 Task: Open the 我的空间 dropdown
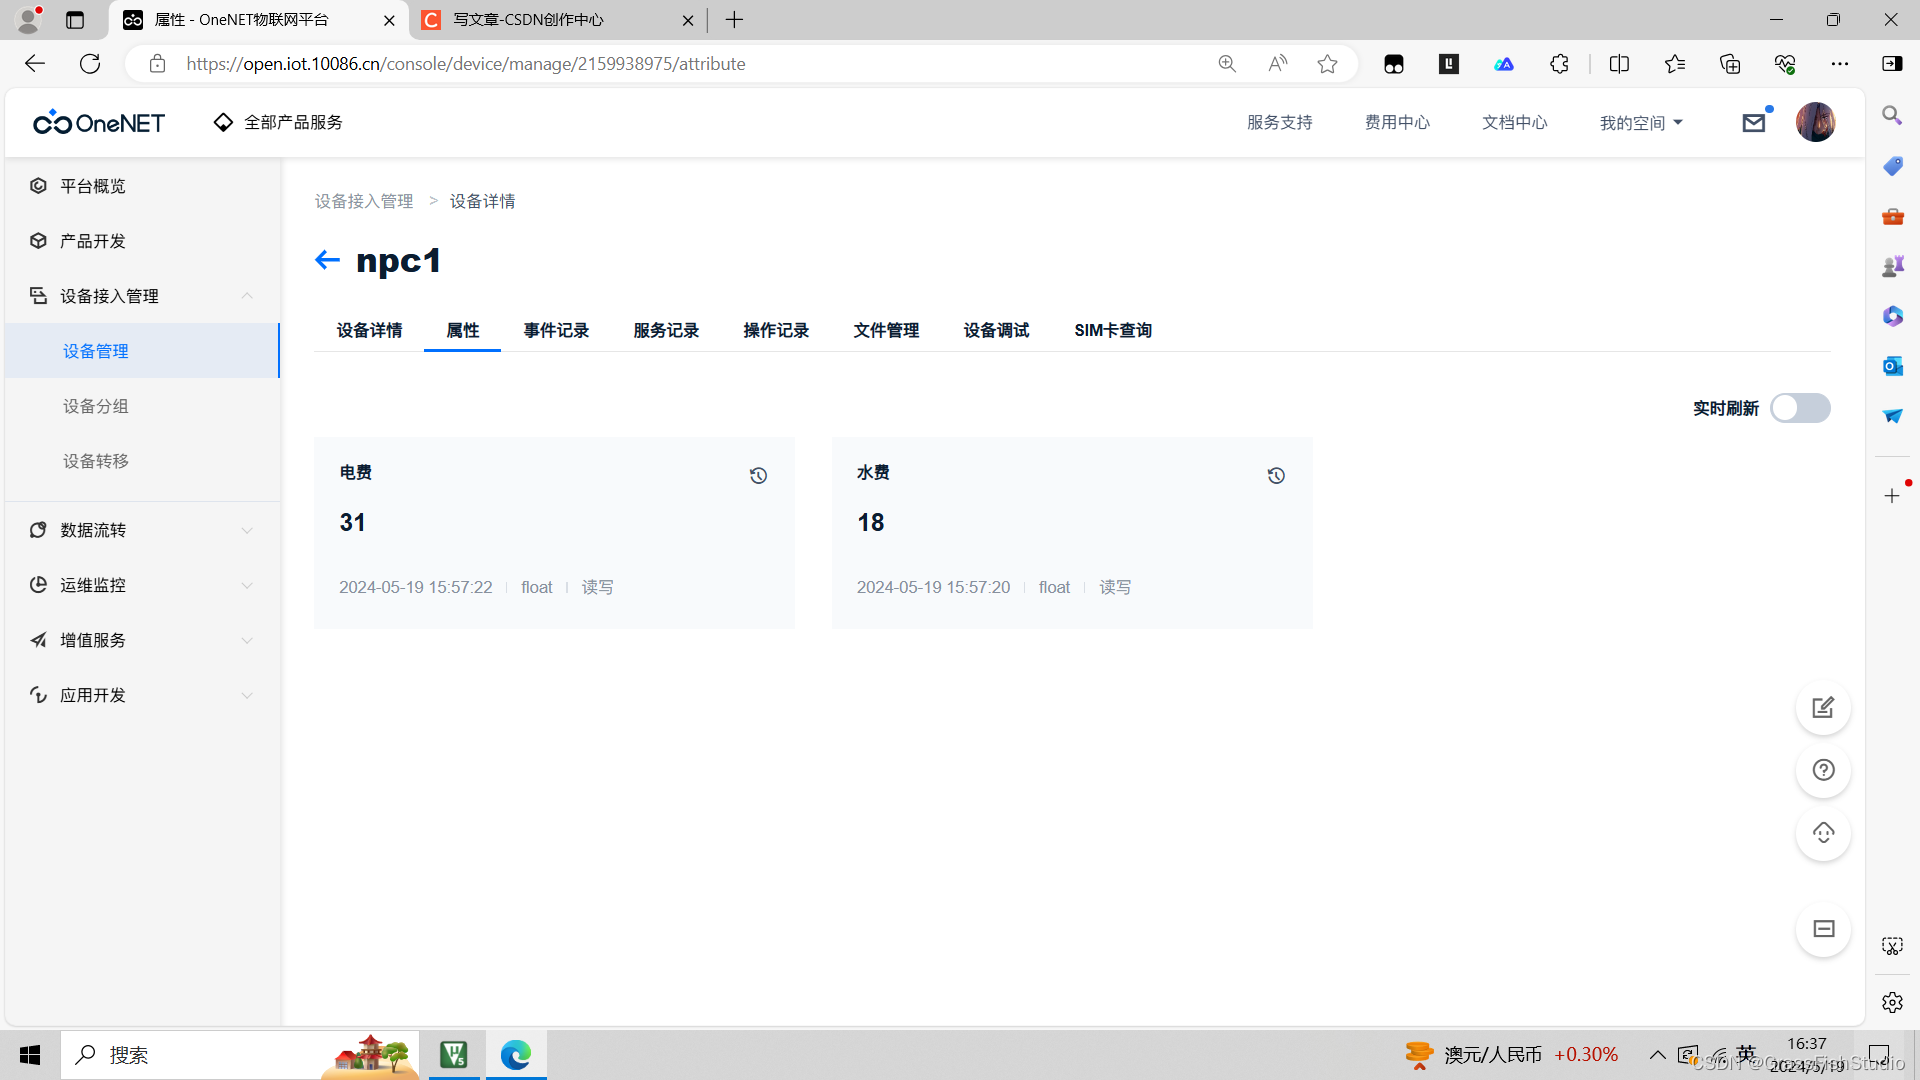coord(1641,123)
